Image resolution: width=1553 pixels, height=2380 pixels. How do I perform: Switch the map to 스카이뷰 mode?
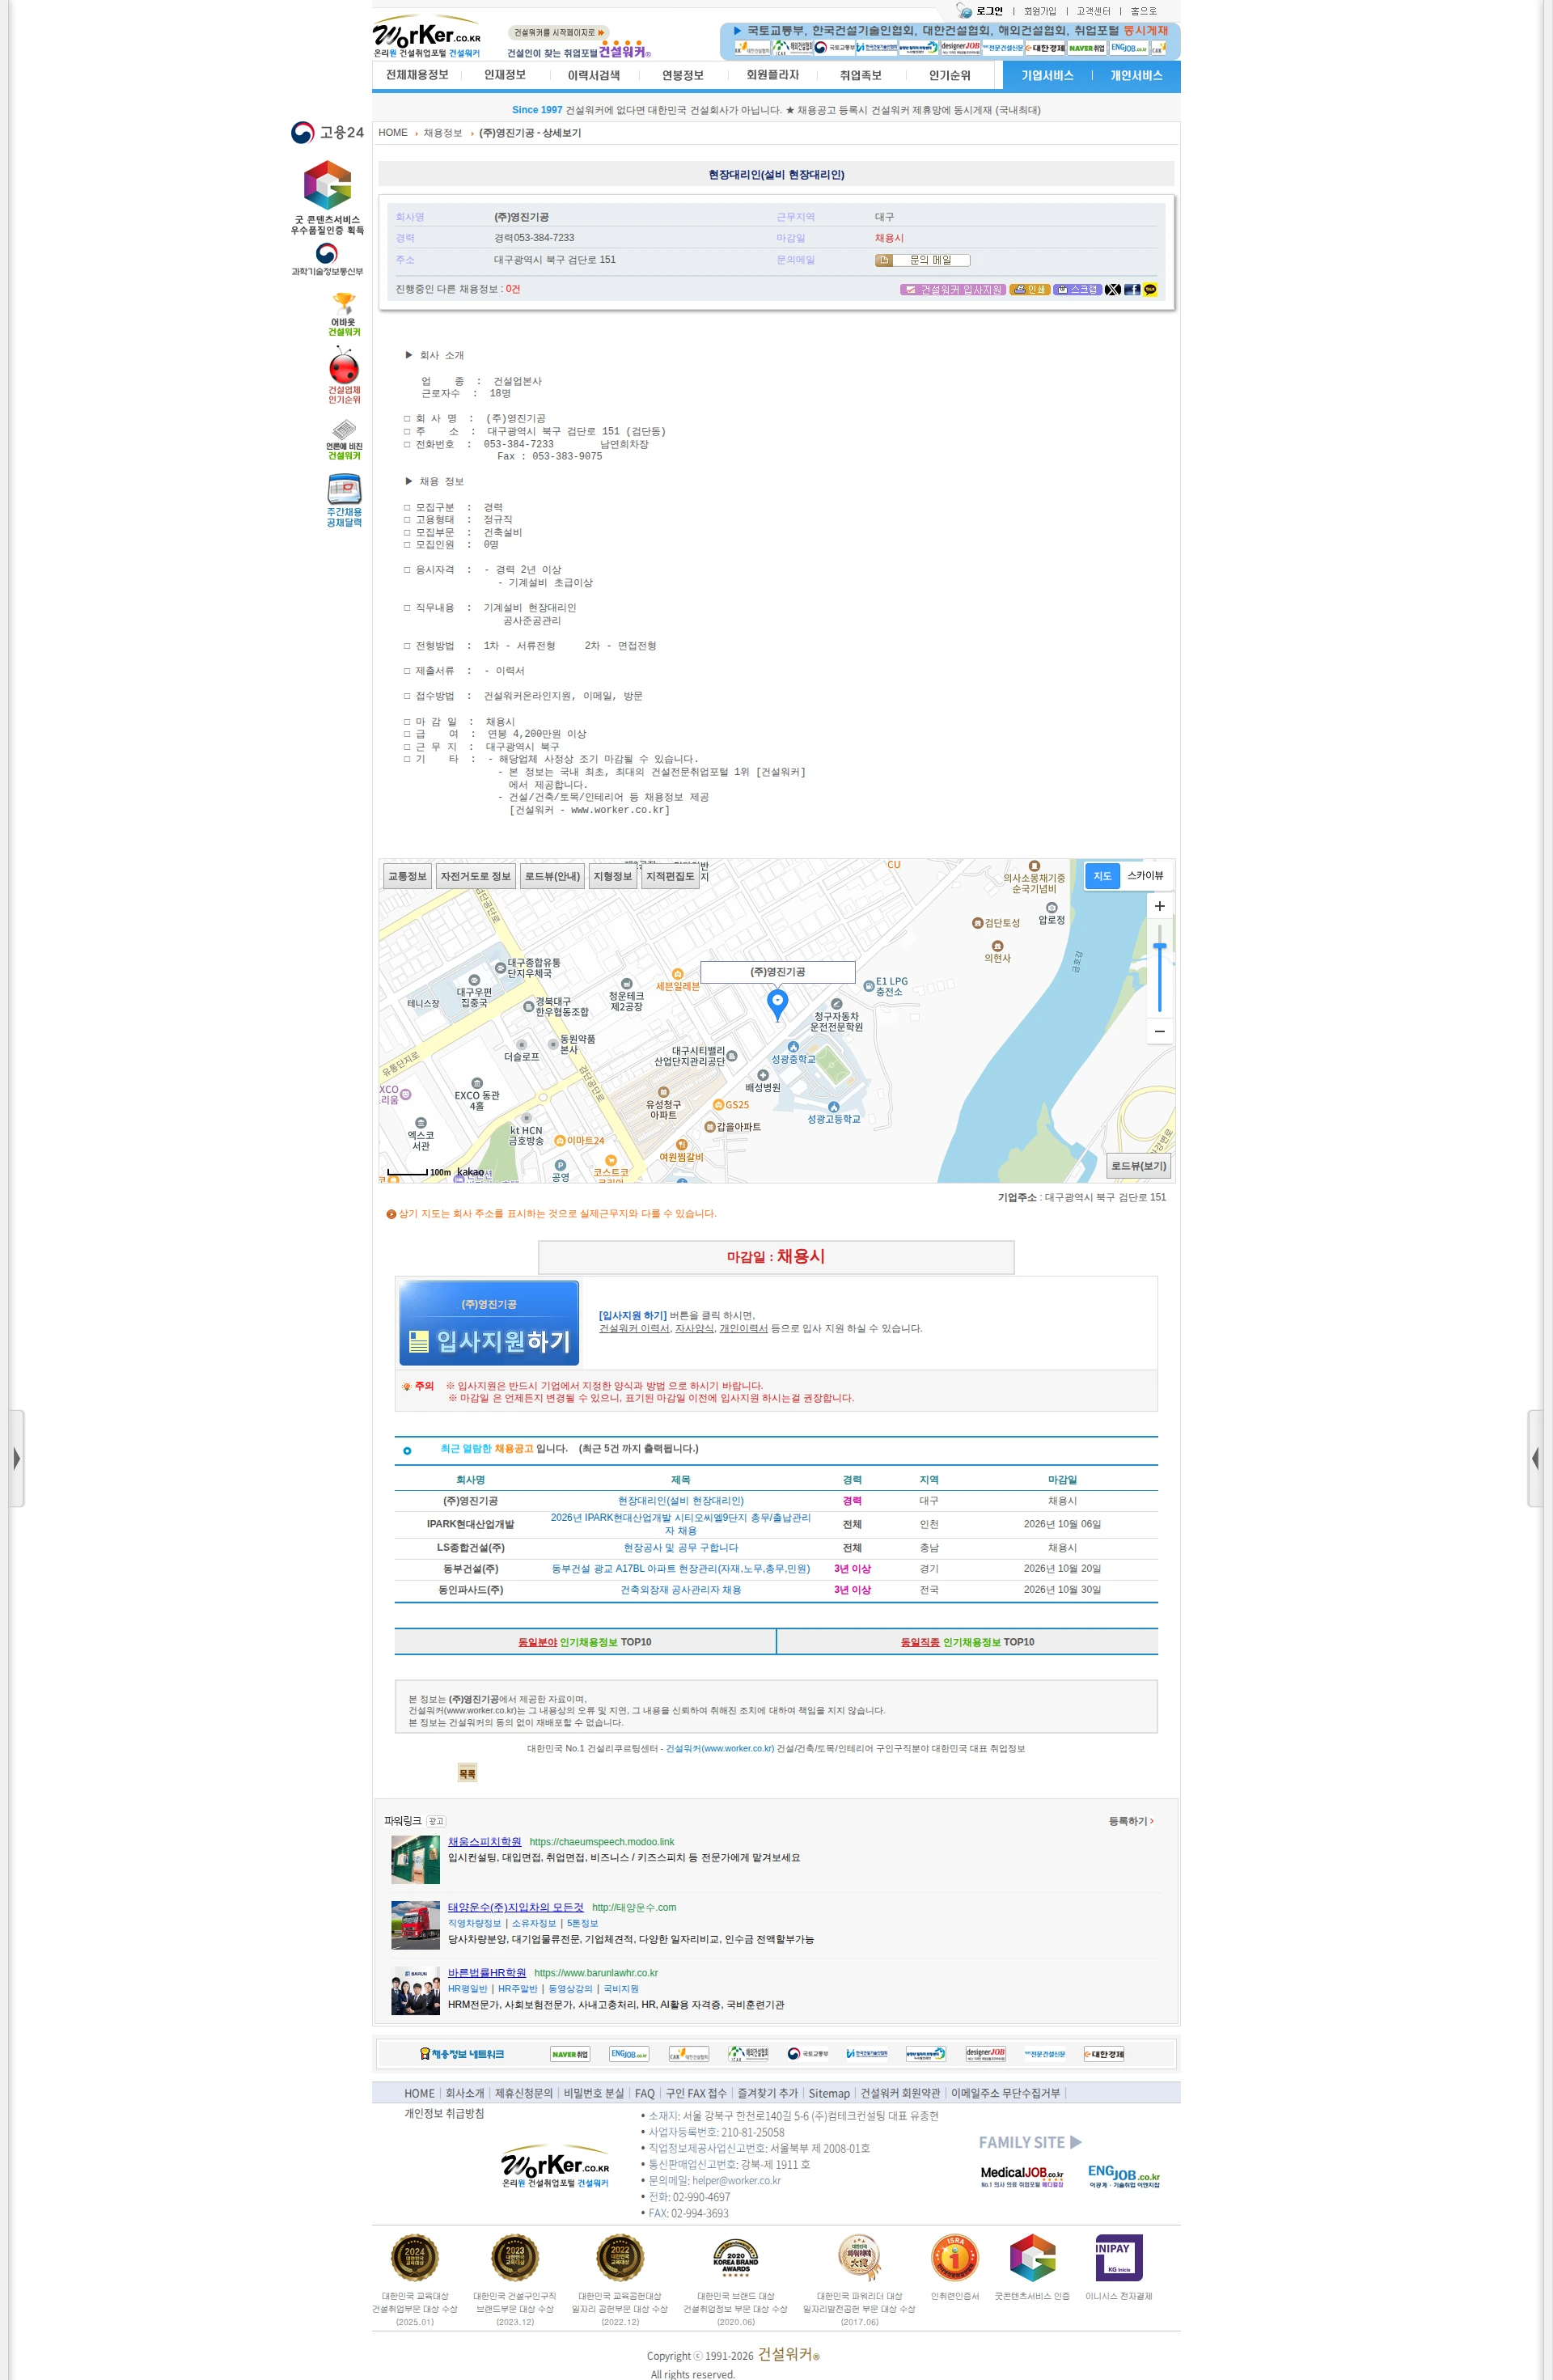[1145, 876]
